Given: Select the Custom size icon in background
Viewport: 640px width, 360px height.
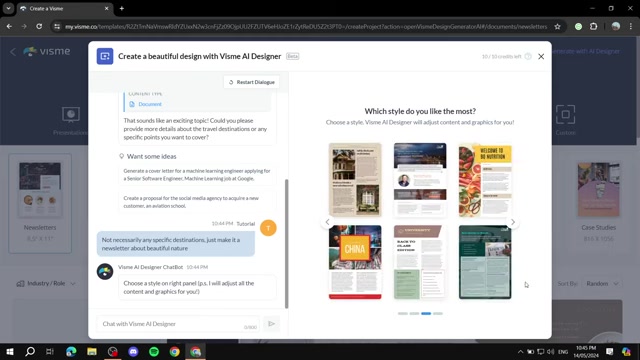Looking at the screenshot, I should (x=565, y=115).
